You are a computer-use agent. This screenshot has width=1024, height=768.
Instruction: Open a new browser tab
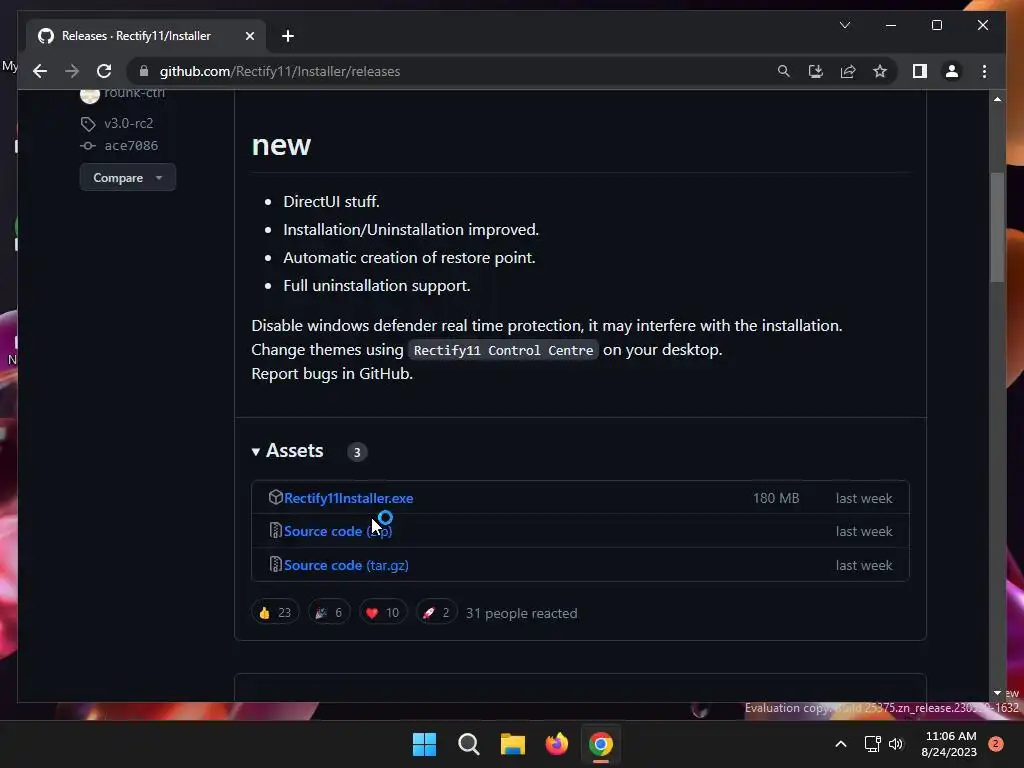click(288, 36)
